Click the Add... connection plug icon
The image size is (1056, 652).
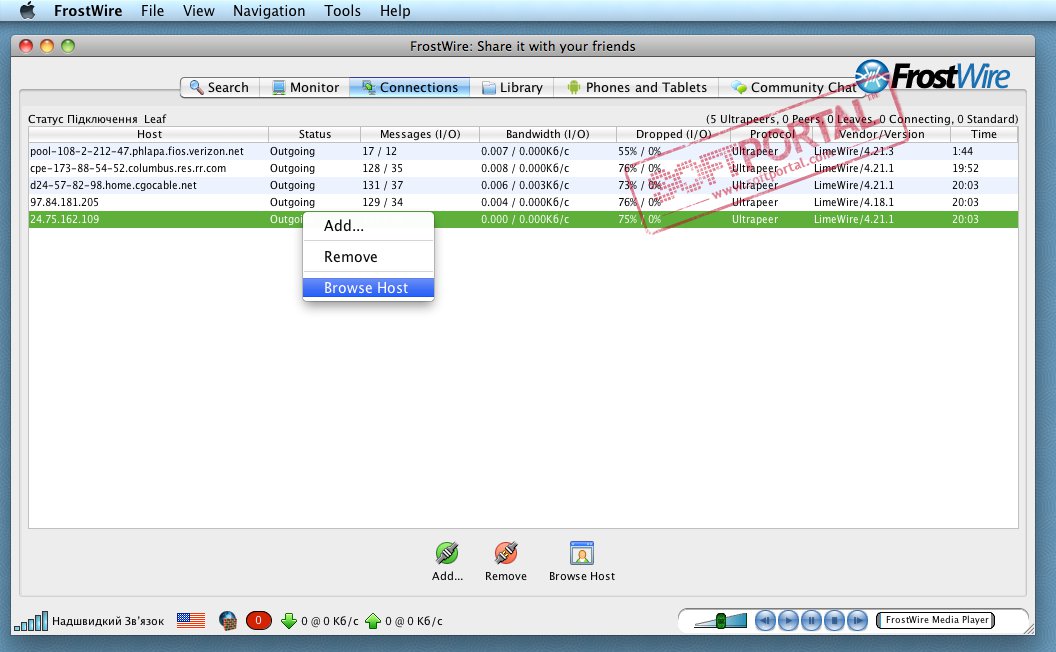447,553
